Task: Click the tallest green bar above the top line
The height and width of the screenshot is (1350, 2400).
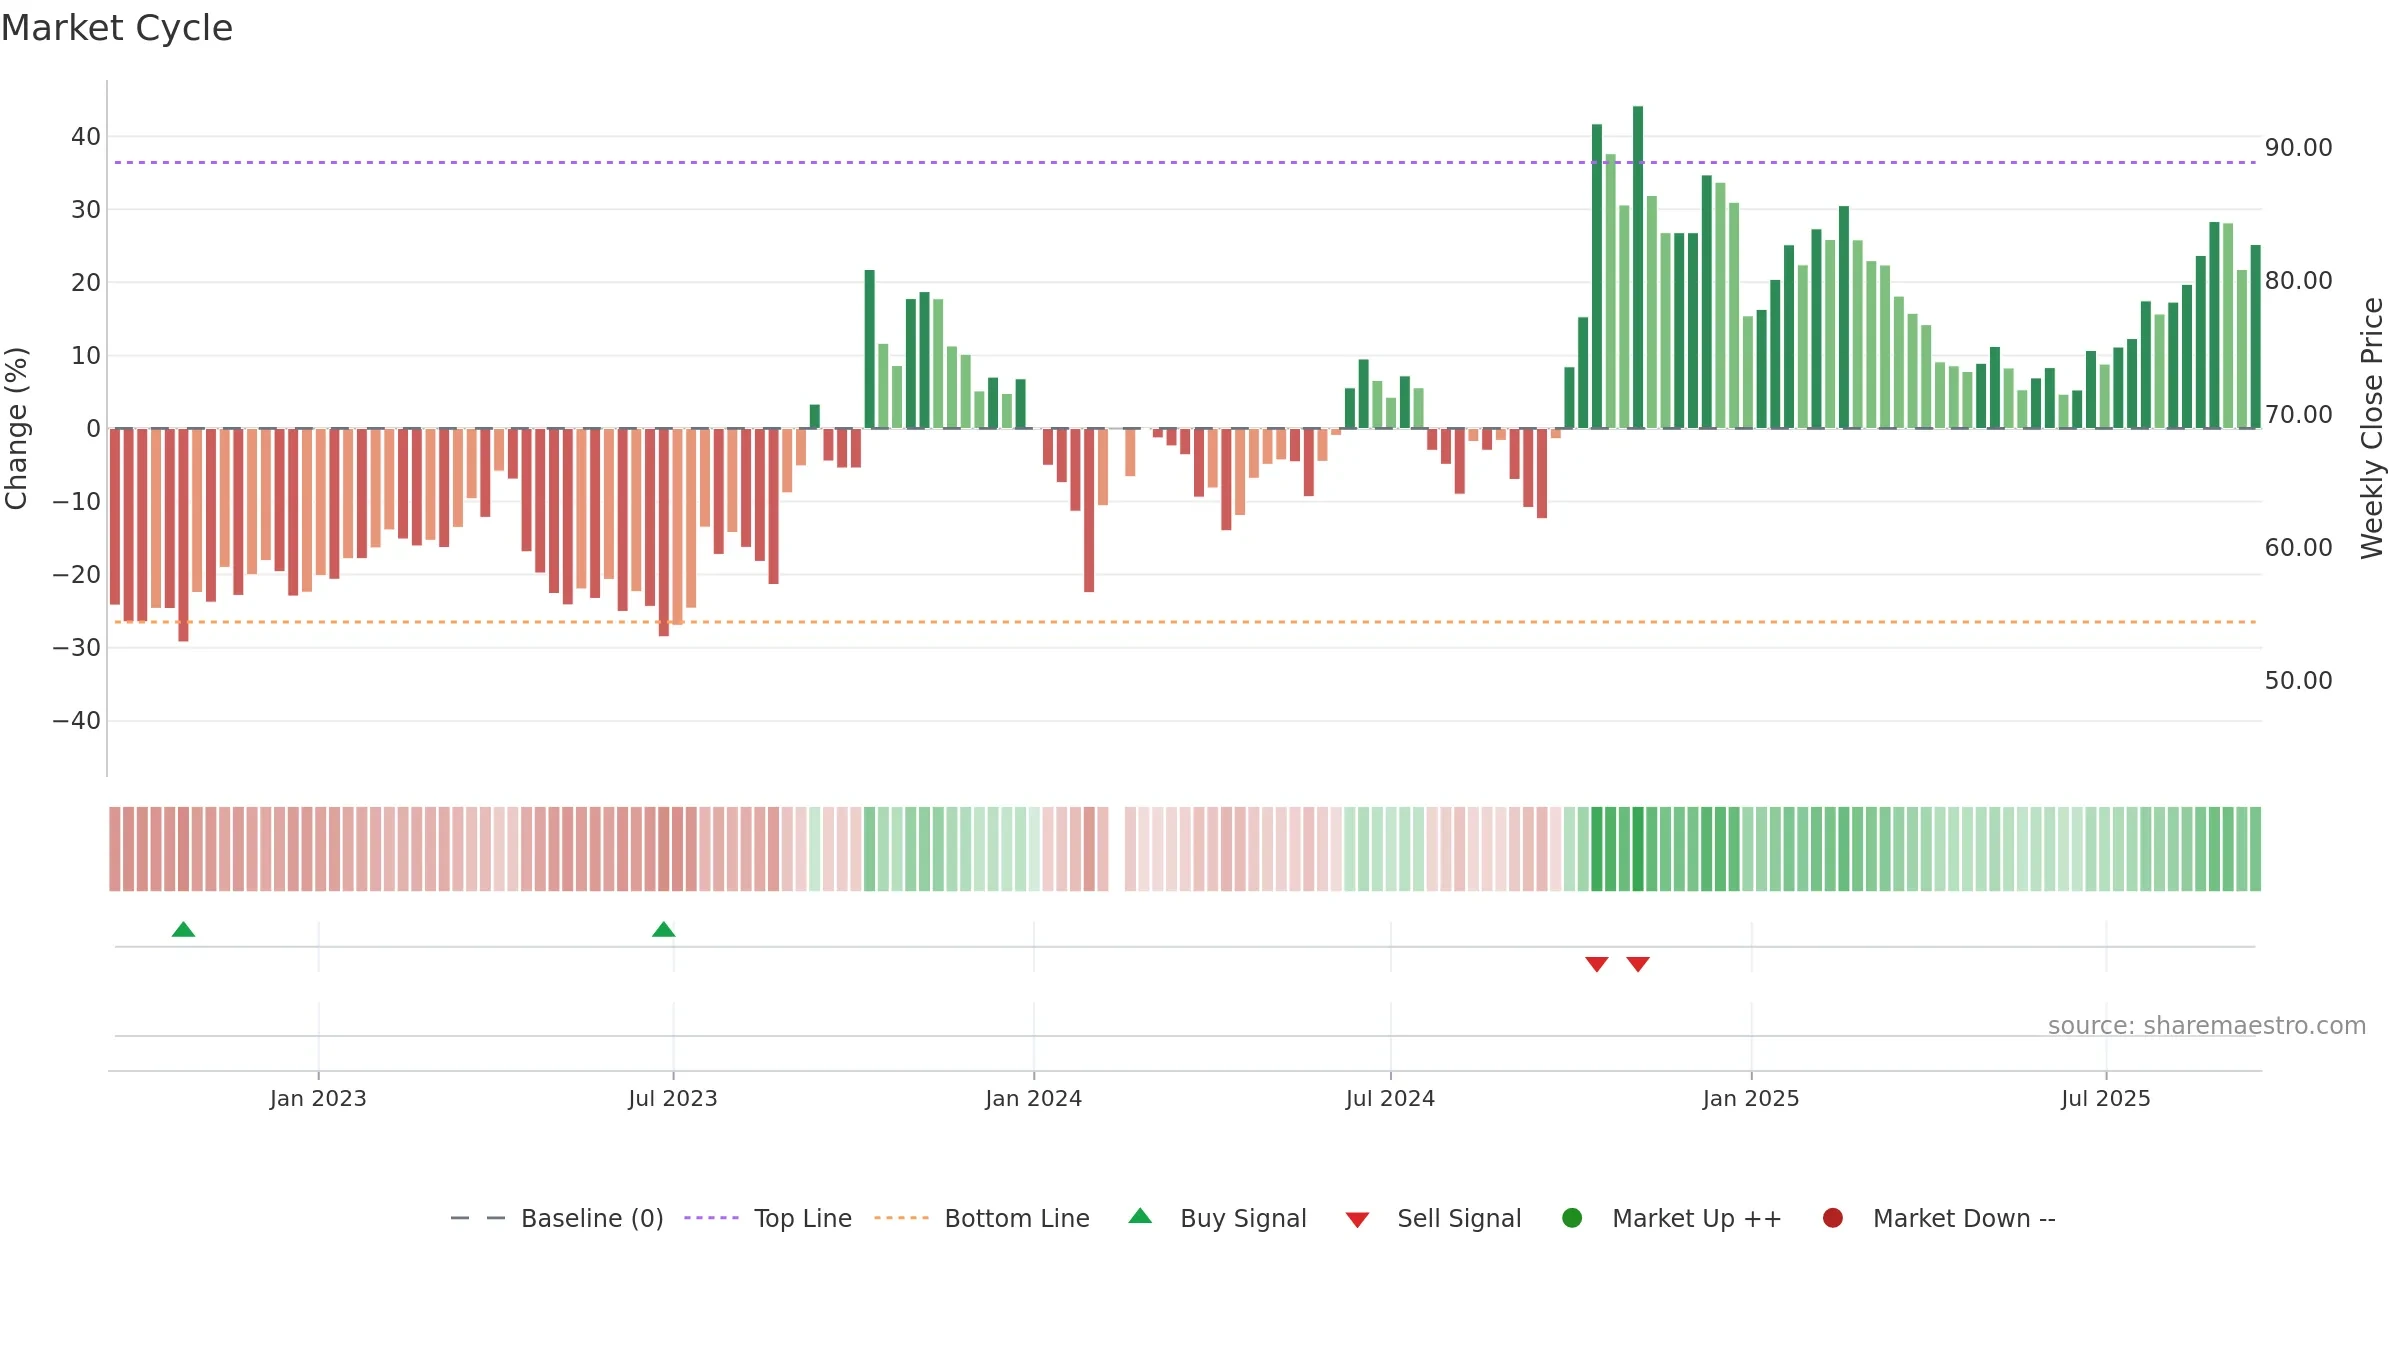Action: [x=1638, y=267]
